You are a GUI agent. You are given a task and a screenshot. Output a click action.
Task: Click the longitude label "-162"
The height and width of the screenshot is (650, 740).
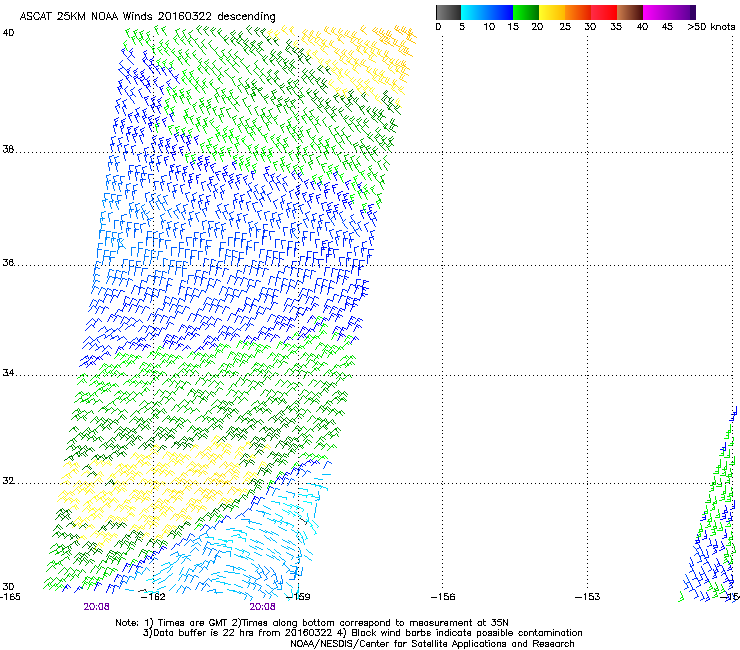153,597
